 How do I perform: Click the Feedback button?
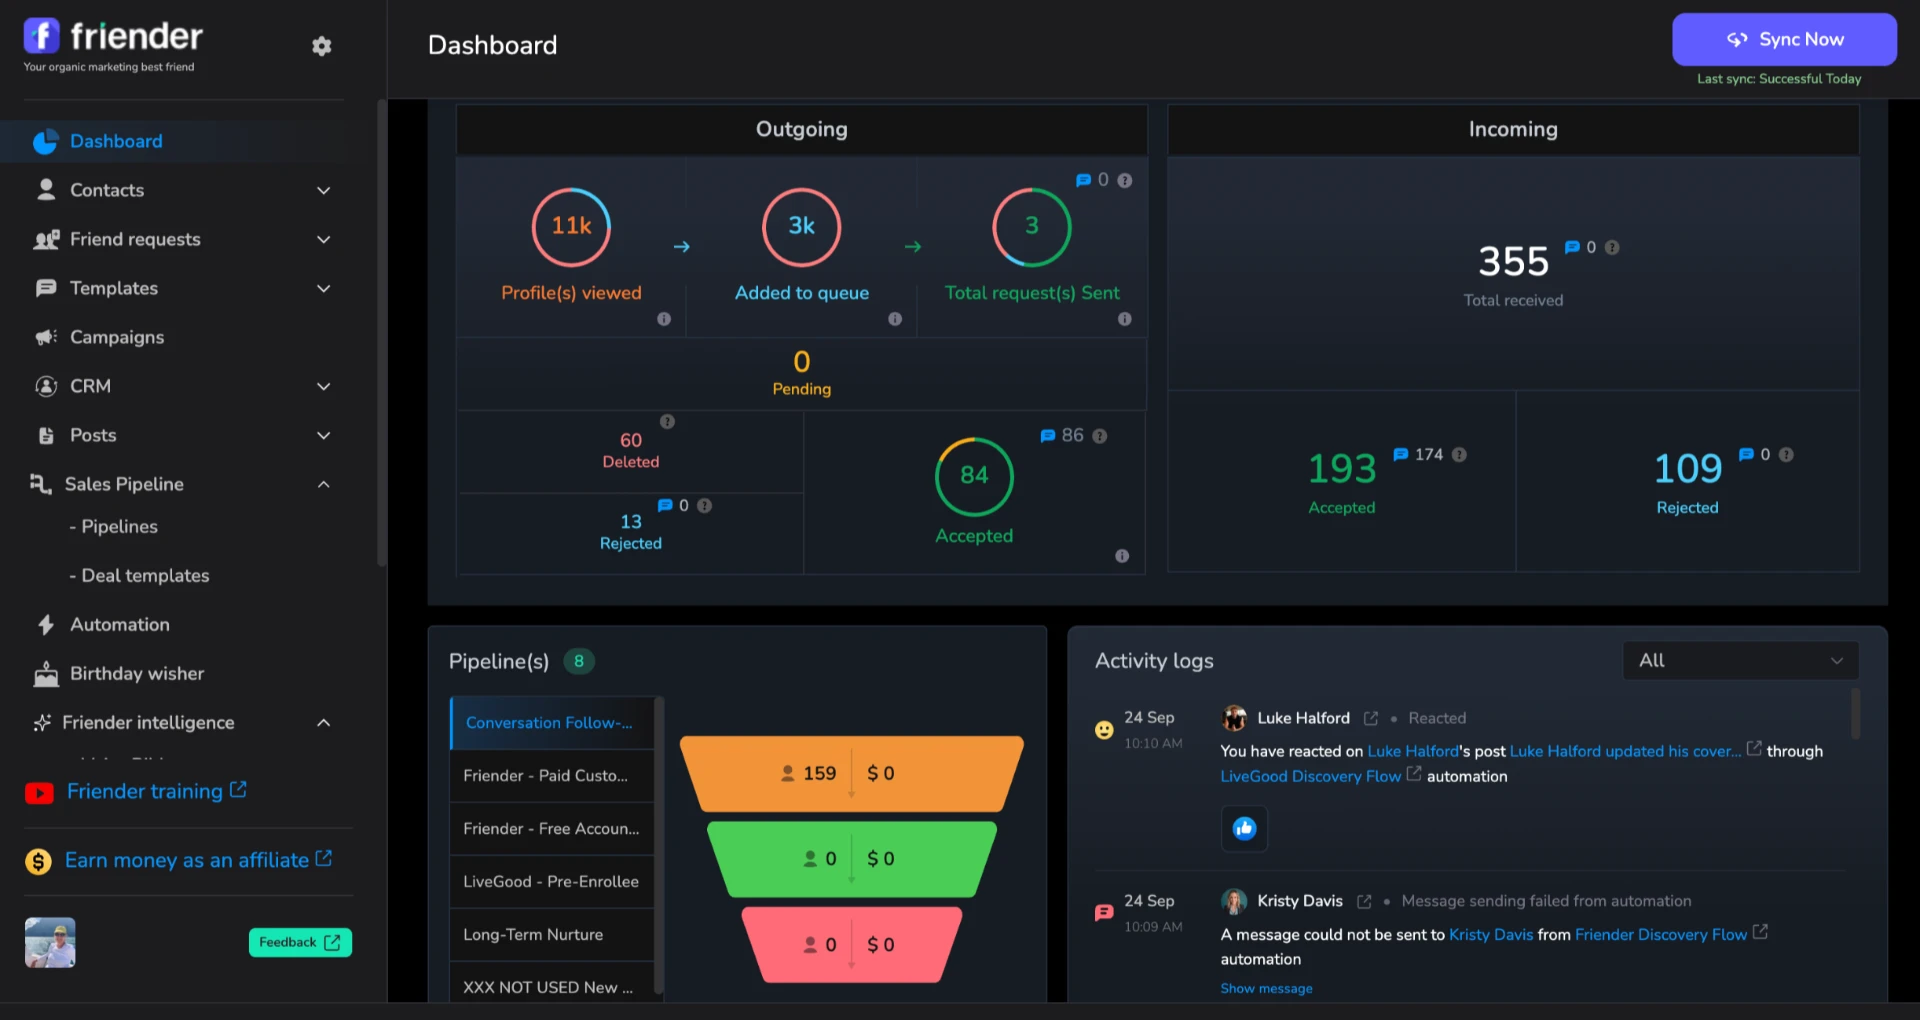pos(300,942)
